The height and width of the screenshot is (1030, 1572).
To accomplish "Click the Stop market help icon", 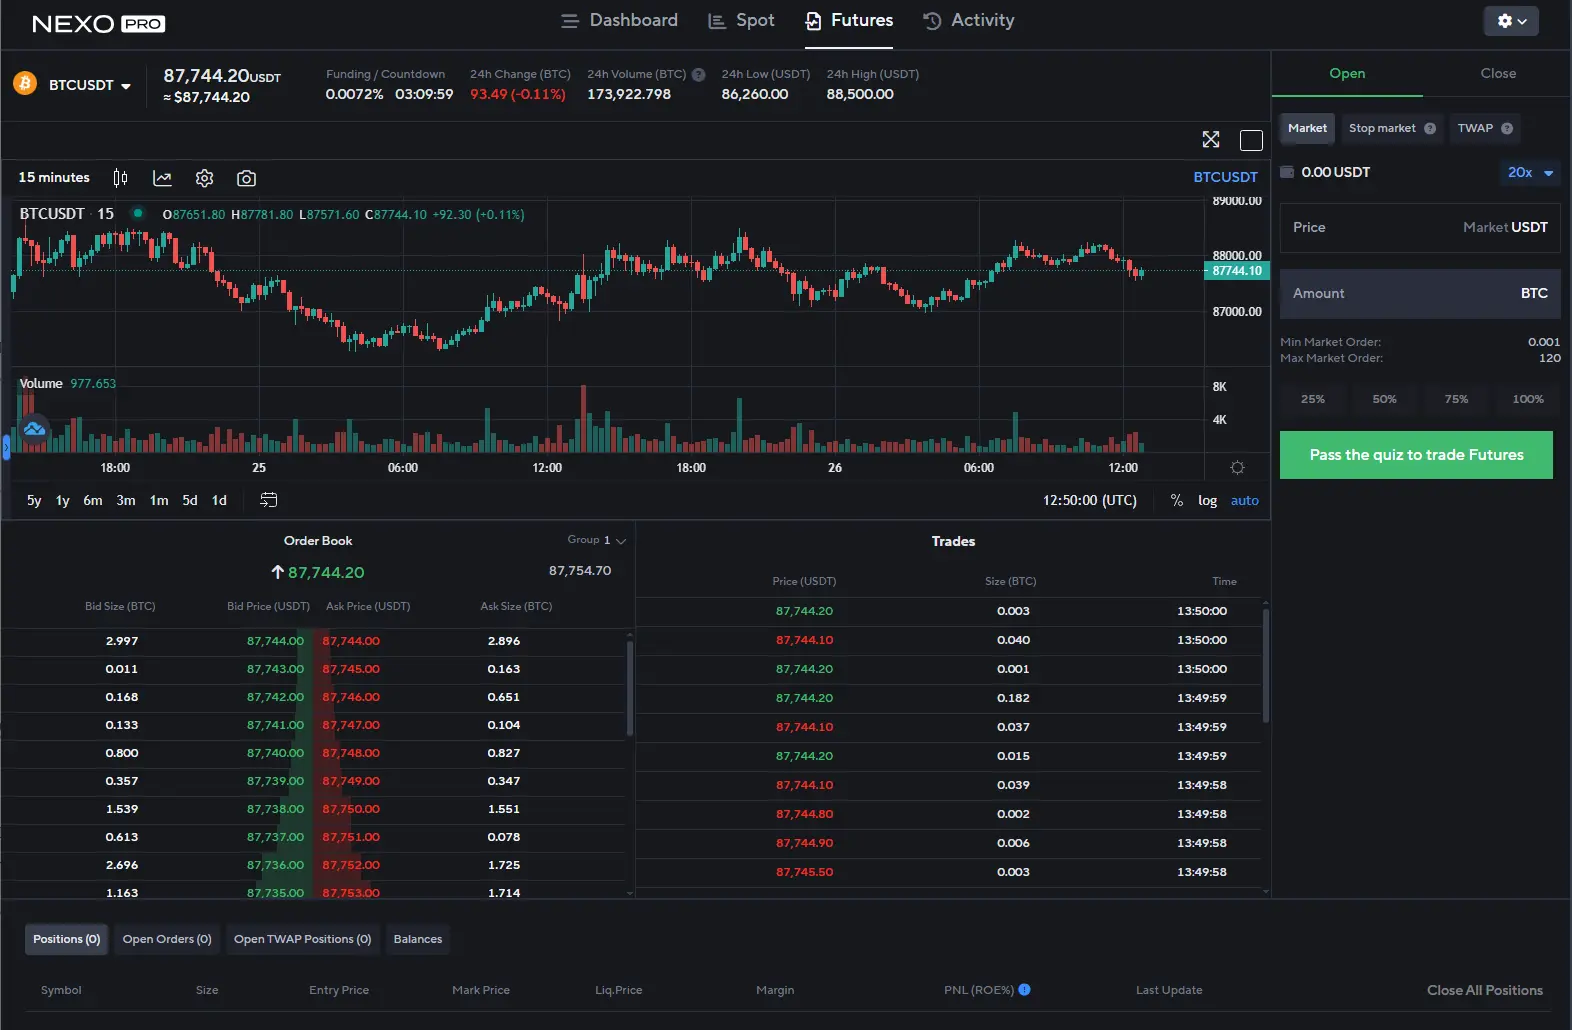I will (x=1430, y=128).
